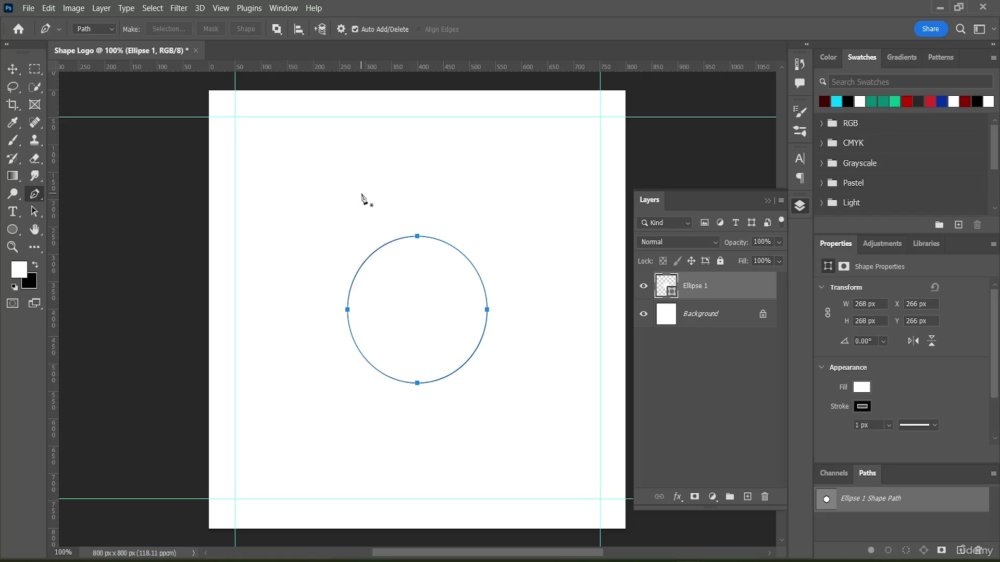Viewport: 1000px width, 562px height.
Task: Toggle layer filter on/off switch
Action: click(x=781, y=221)
